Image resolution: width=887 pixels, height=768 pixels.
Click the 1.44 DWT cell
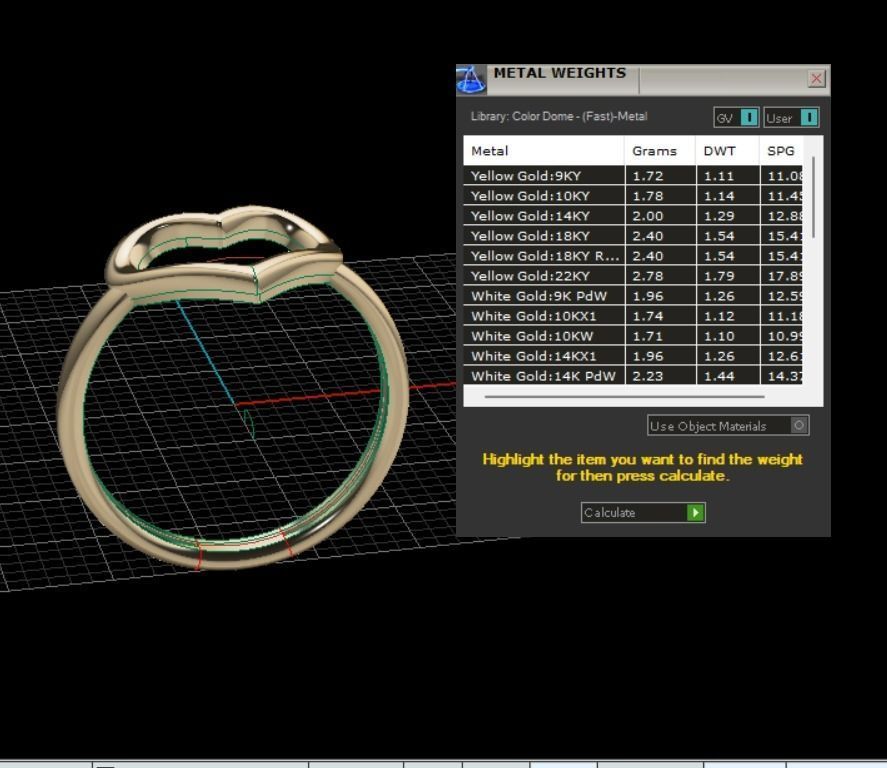point(727,376)
